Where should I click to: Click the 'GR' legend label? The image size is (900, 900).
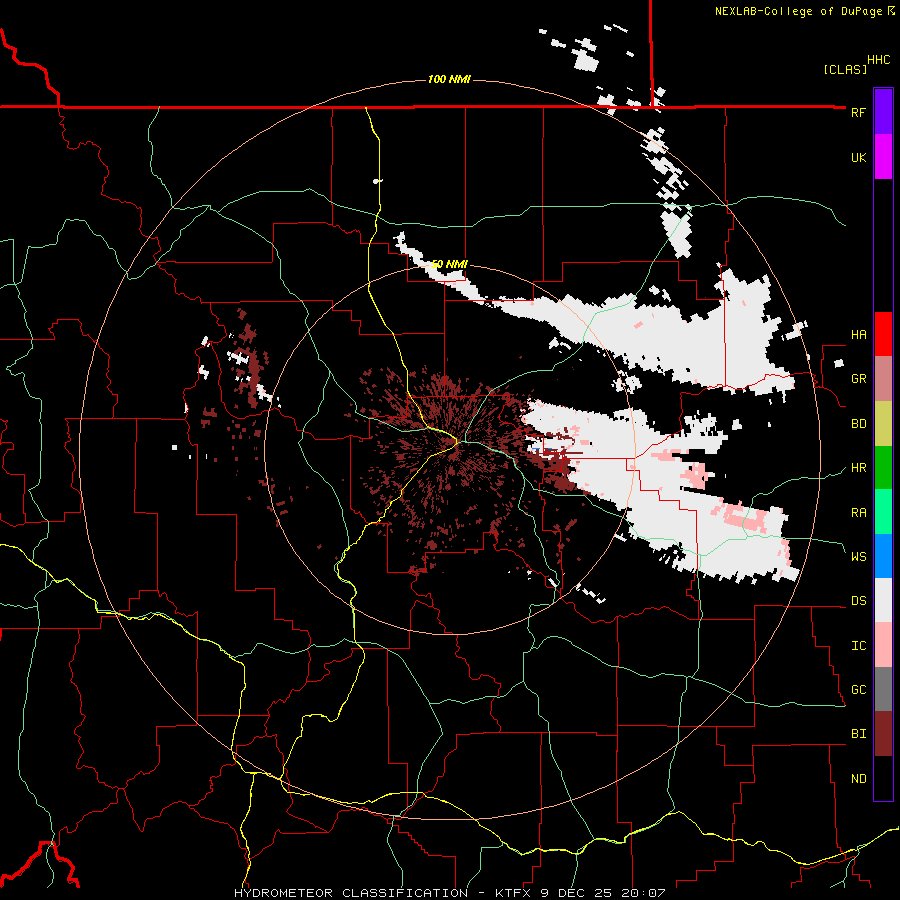[858, 379]
